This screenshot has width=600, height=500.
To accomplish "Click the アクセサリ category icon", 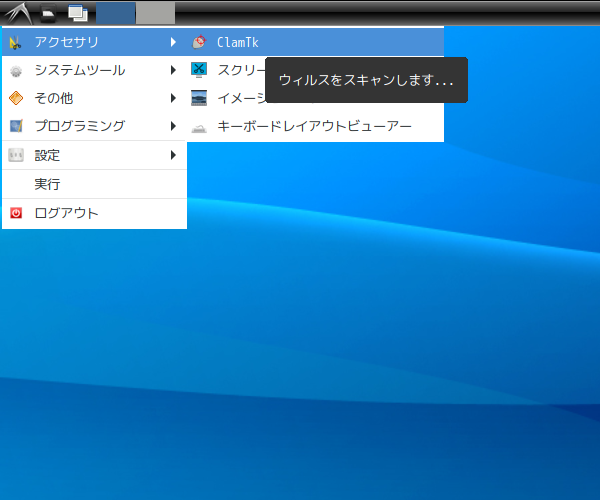I will coord(16,42).
